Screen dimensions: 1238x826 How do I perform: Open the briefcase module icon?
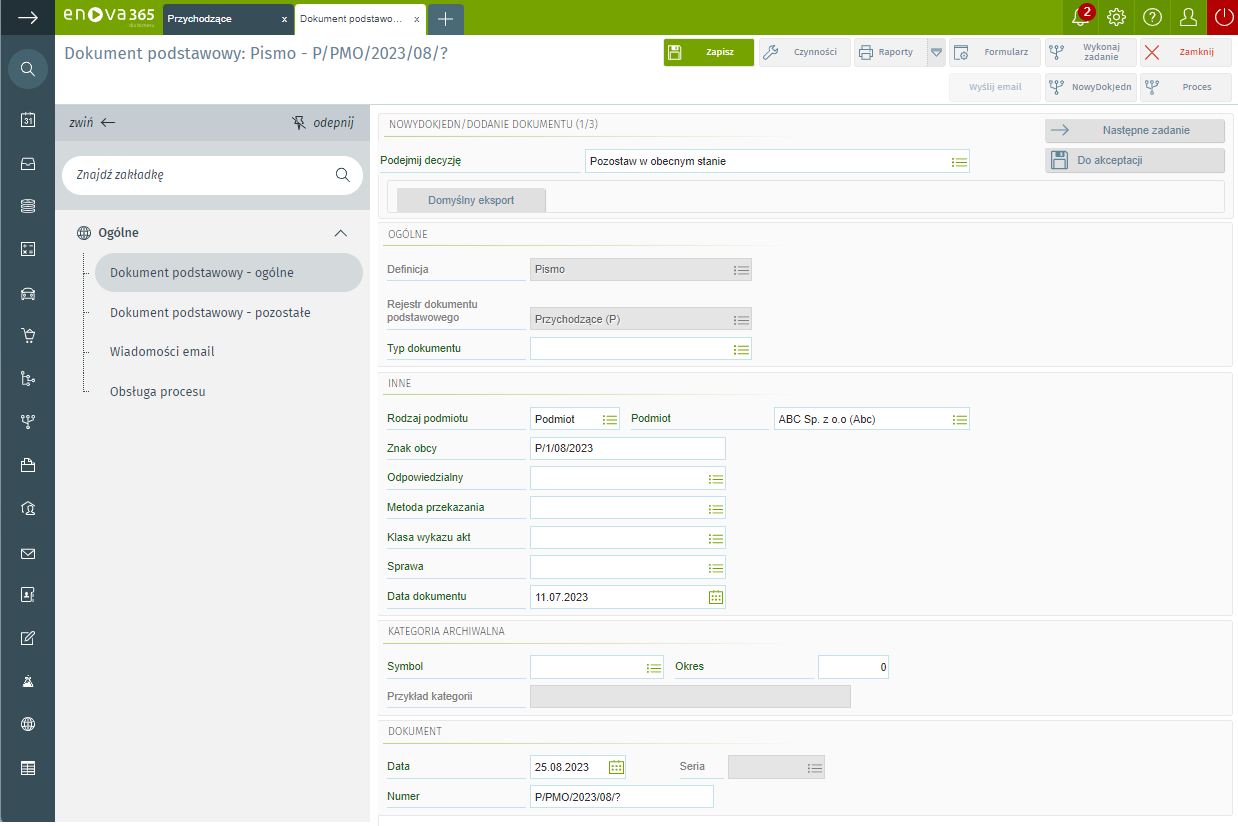click(x=28, y=466)
